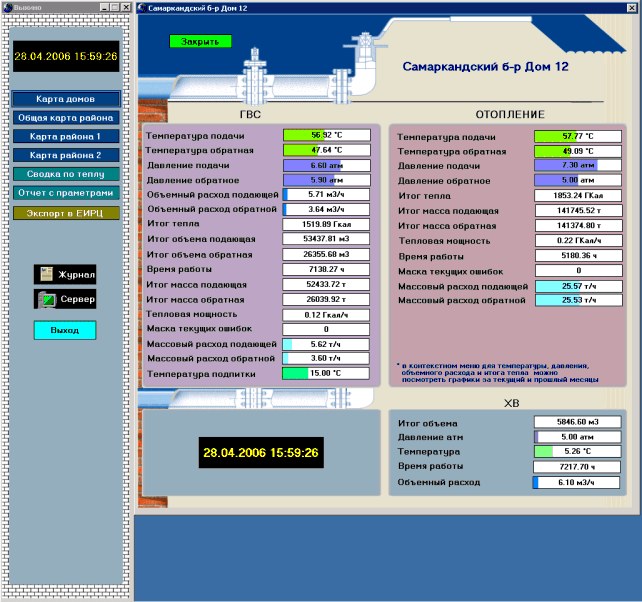Switch to Карта района 1
Screen dimensions: 642x602
point(65,136)
